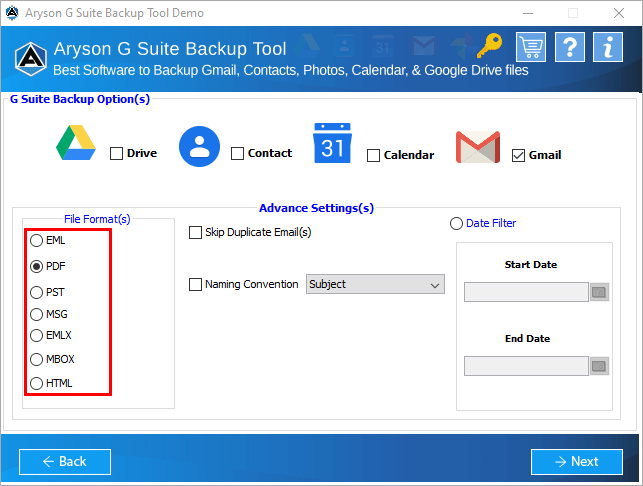
Task: Click the Next button
Action: pos(577,462)
